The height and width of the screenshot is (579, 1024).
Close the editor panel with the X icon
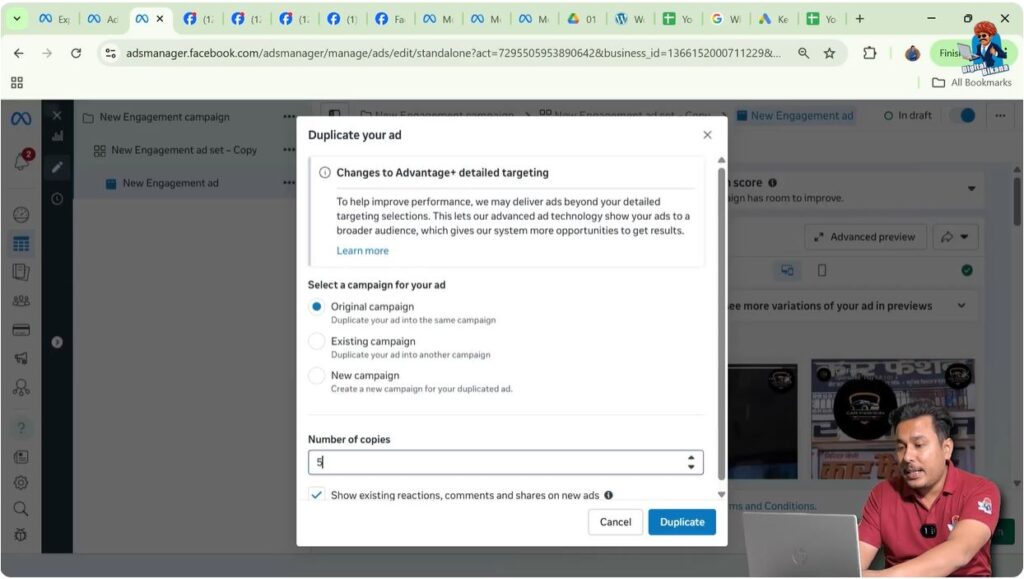click(x=57, y=116)
